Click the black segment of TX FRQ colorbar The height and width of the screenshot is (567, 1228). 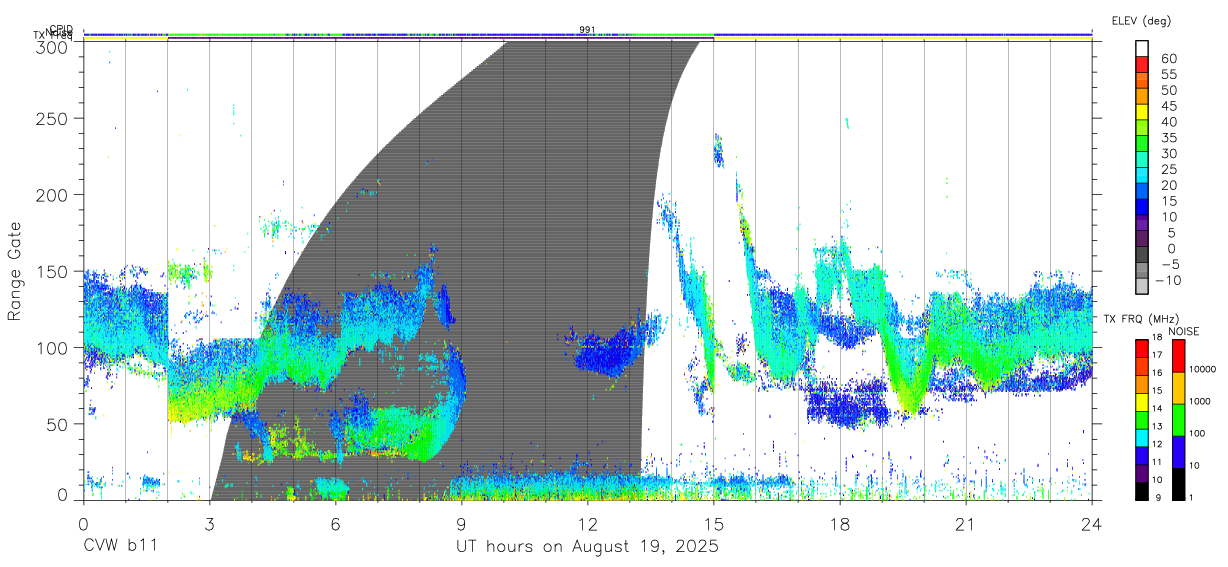1141,492
